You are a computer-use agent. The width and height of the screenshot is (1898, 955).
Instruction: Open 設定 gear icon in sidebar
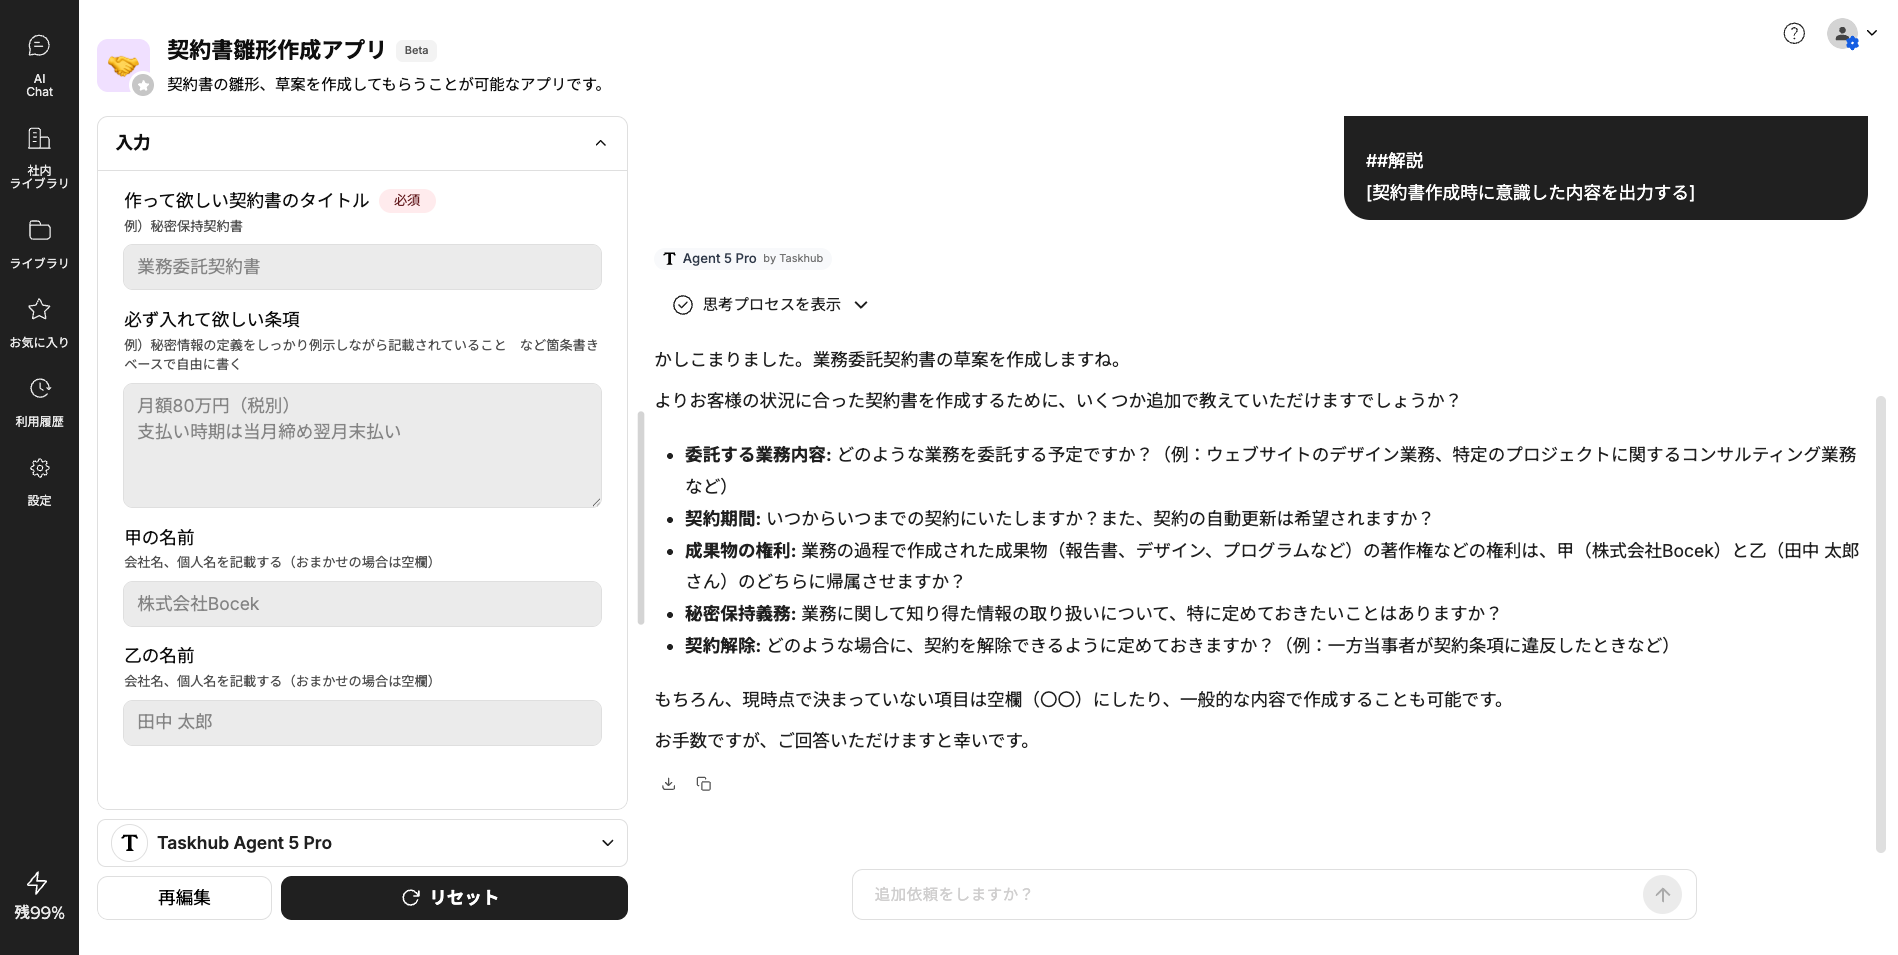pyautogui.click(x=39, y=481)
